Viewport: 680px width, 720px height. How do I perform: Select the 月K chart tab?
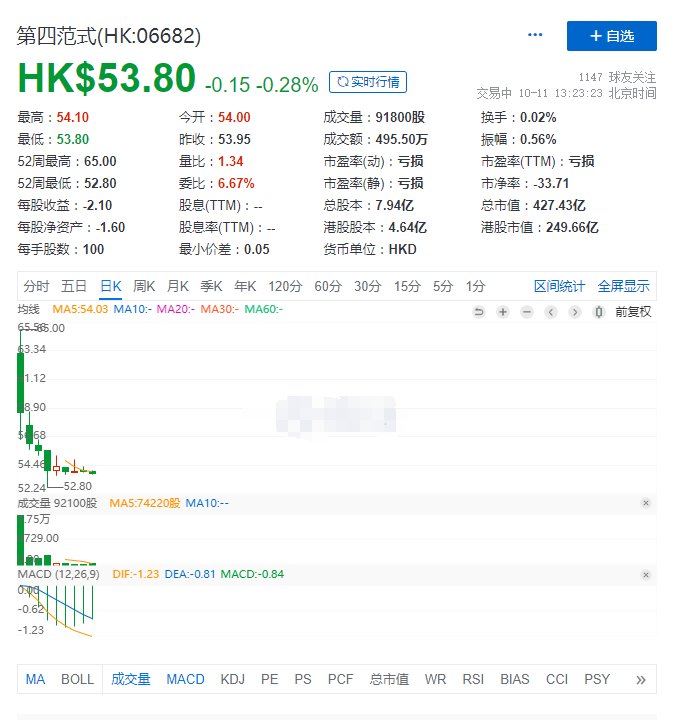click(x=178, y=287)
